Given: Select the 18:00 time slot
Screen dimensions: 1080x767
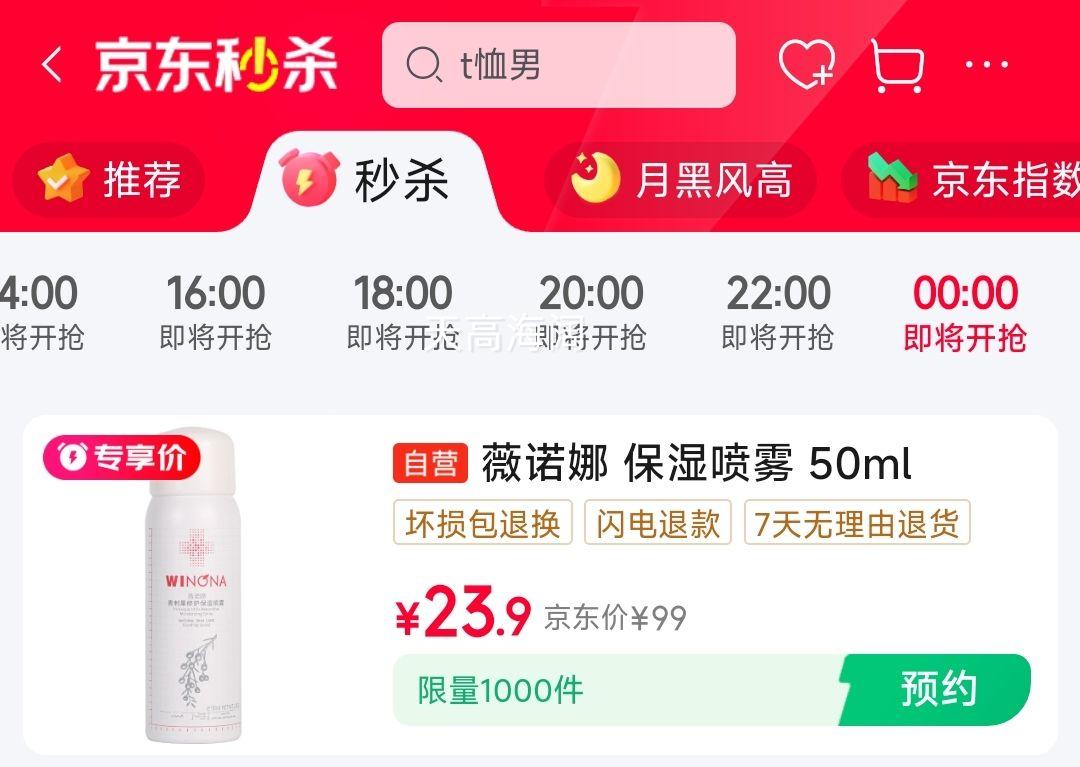Looking at the screenshot, I should pyautogui.click(x=403, y=312).
